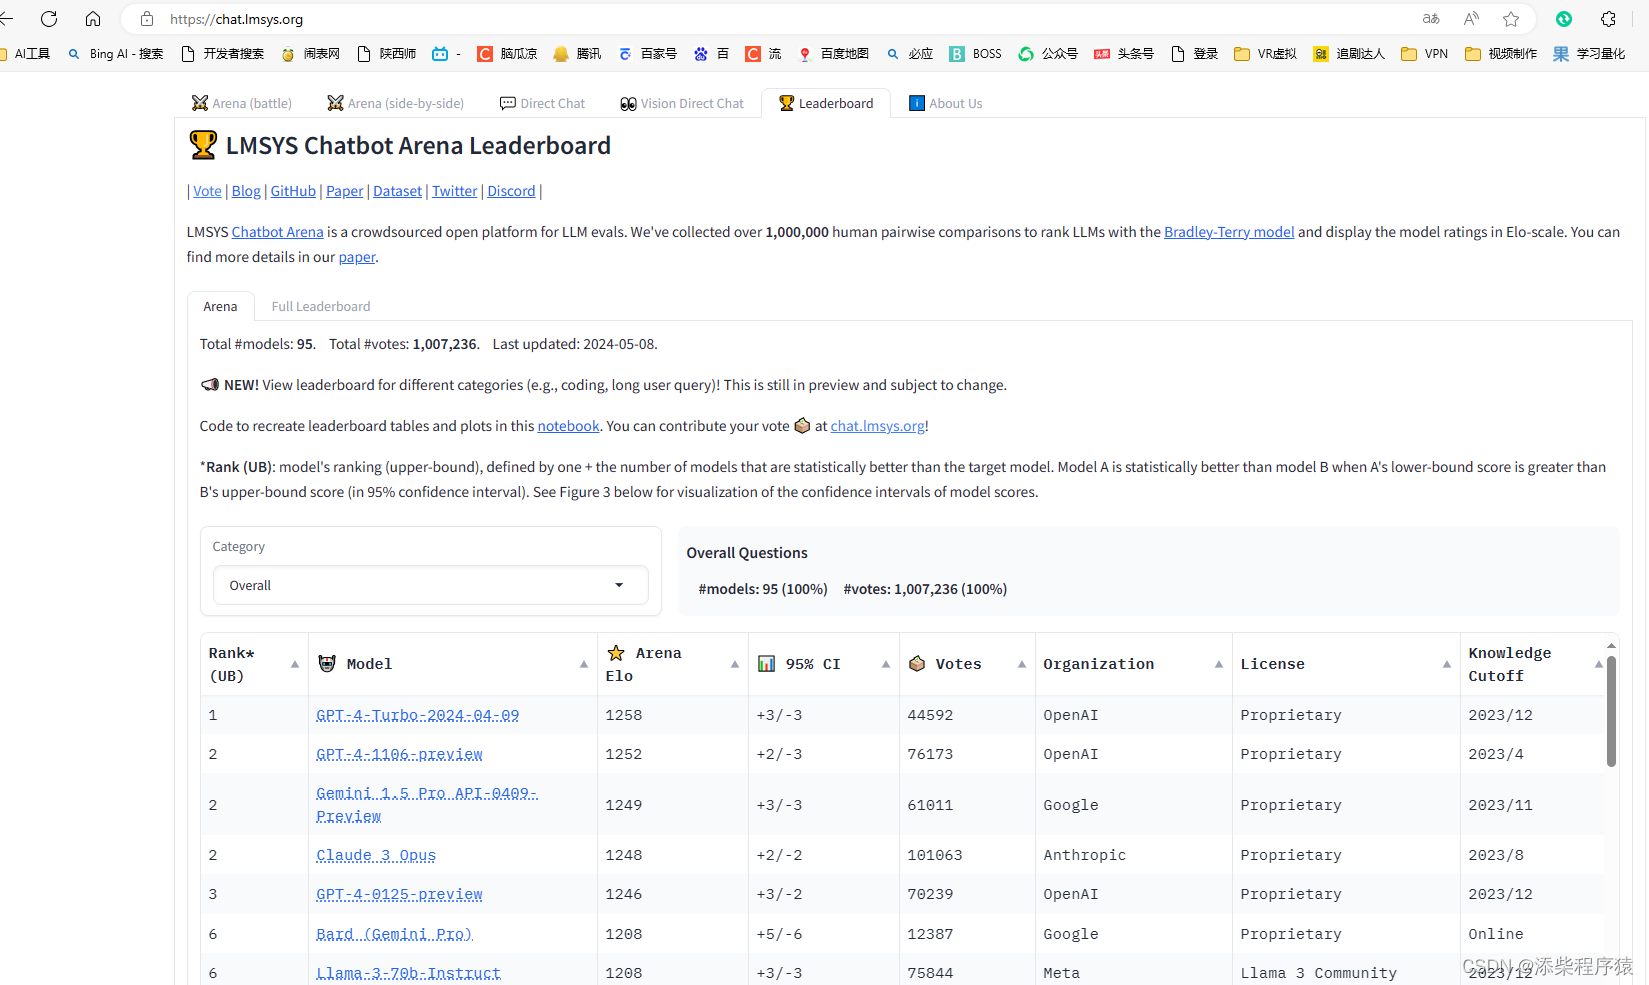
Task: Open the 公众号 bookmark
Action: pos(1048,54)
